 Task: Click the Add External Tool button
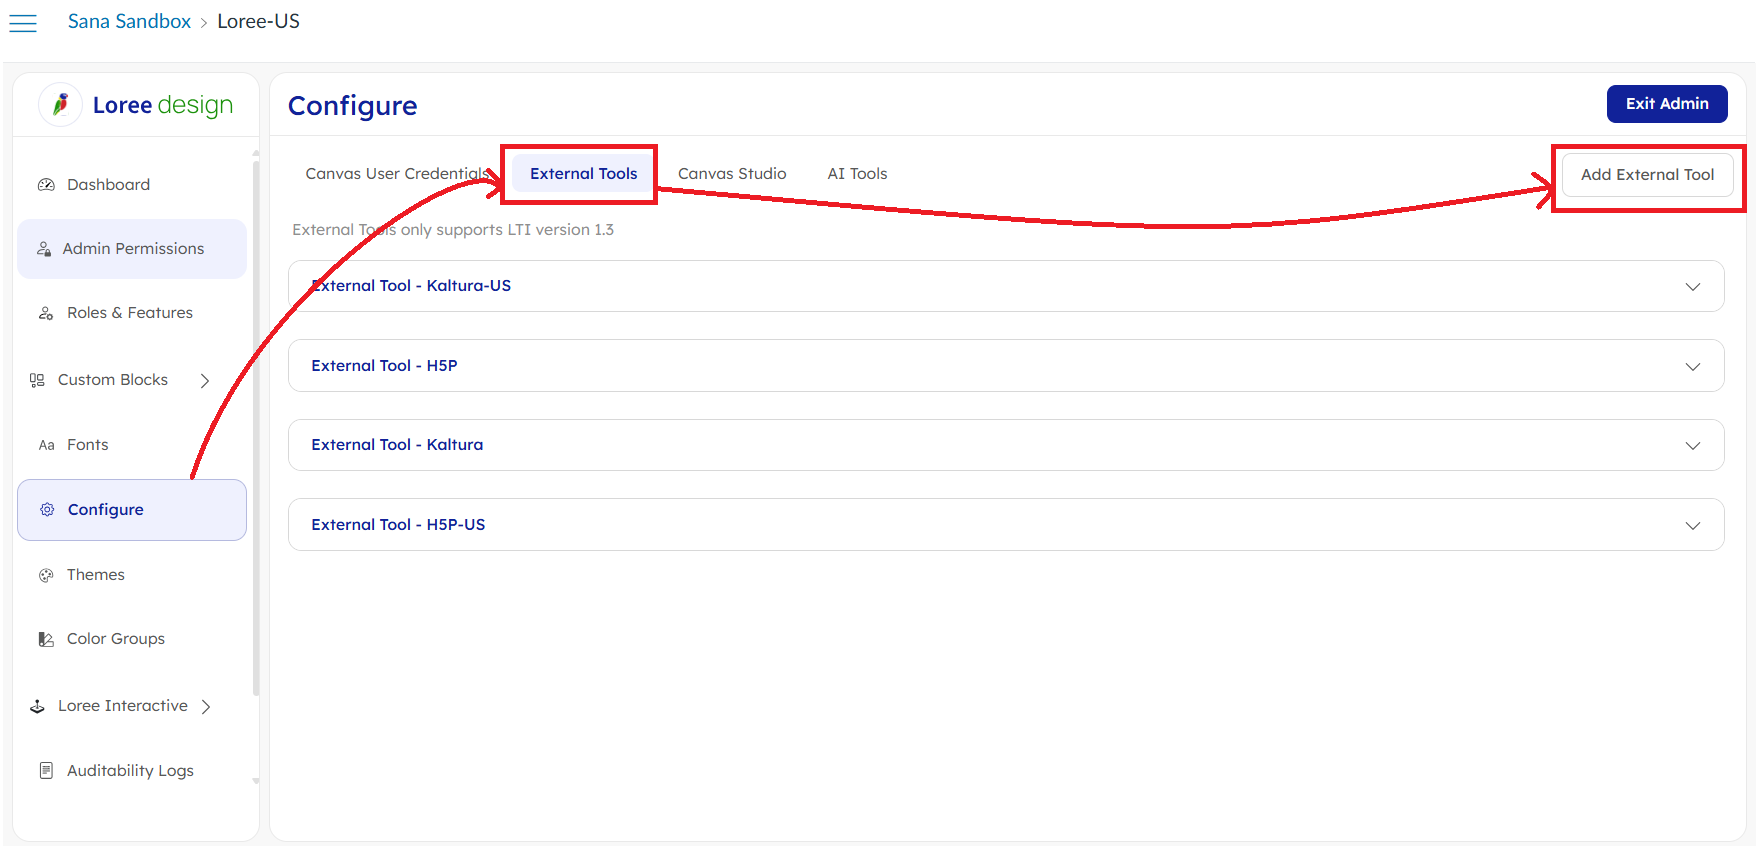click(1647, 175)
